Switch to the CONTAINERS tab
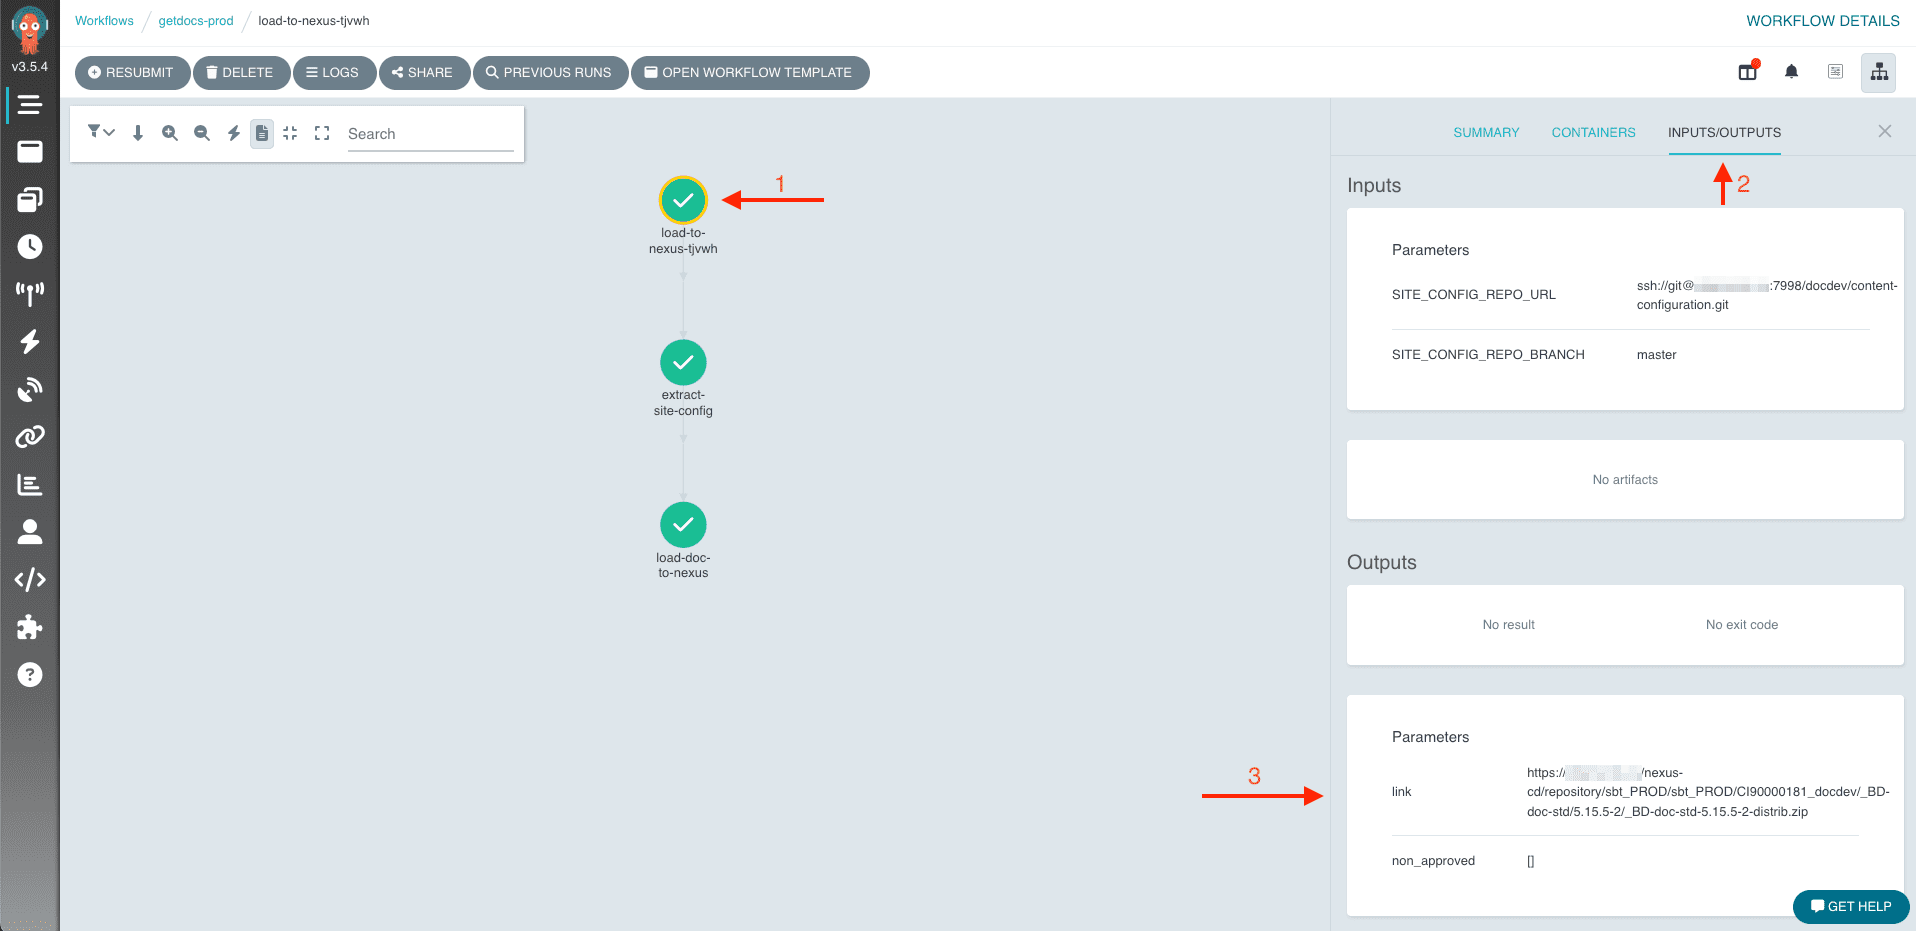Screen dimensions: 1916x931 click(x=1593, y=133)
